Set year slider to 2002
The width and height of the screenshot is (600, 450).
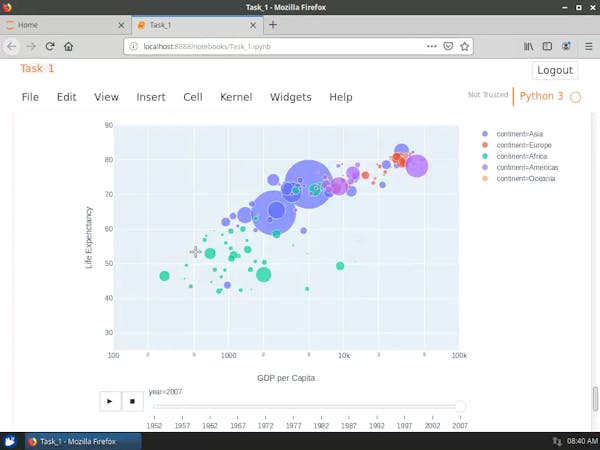(432, 425)
